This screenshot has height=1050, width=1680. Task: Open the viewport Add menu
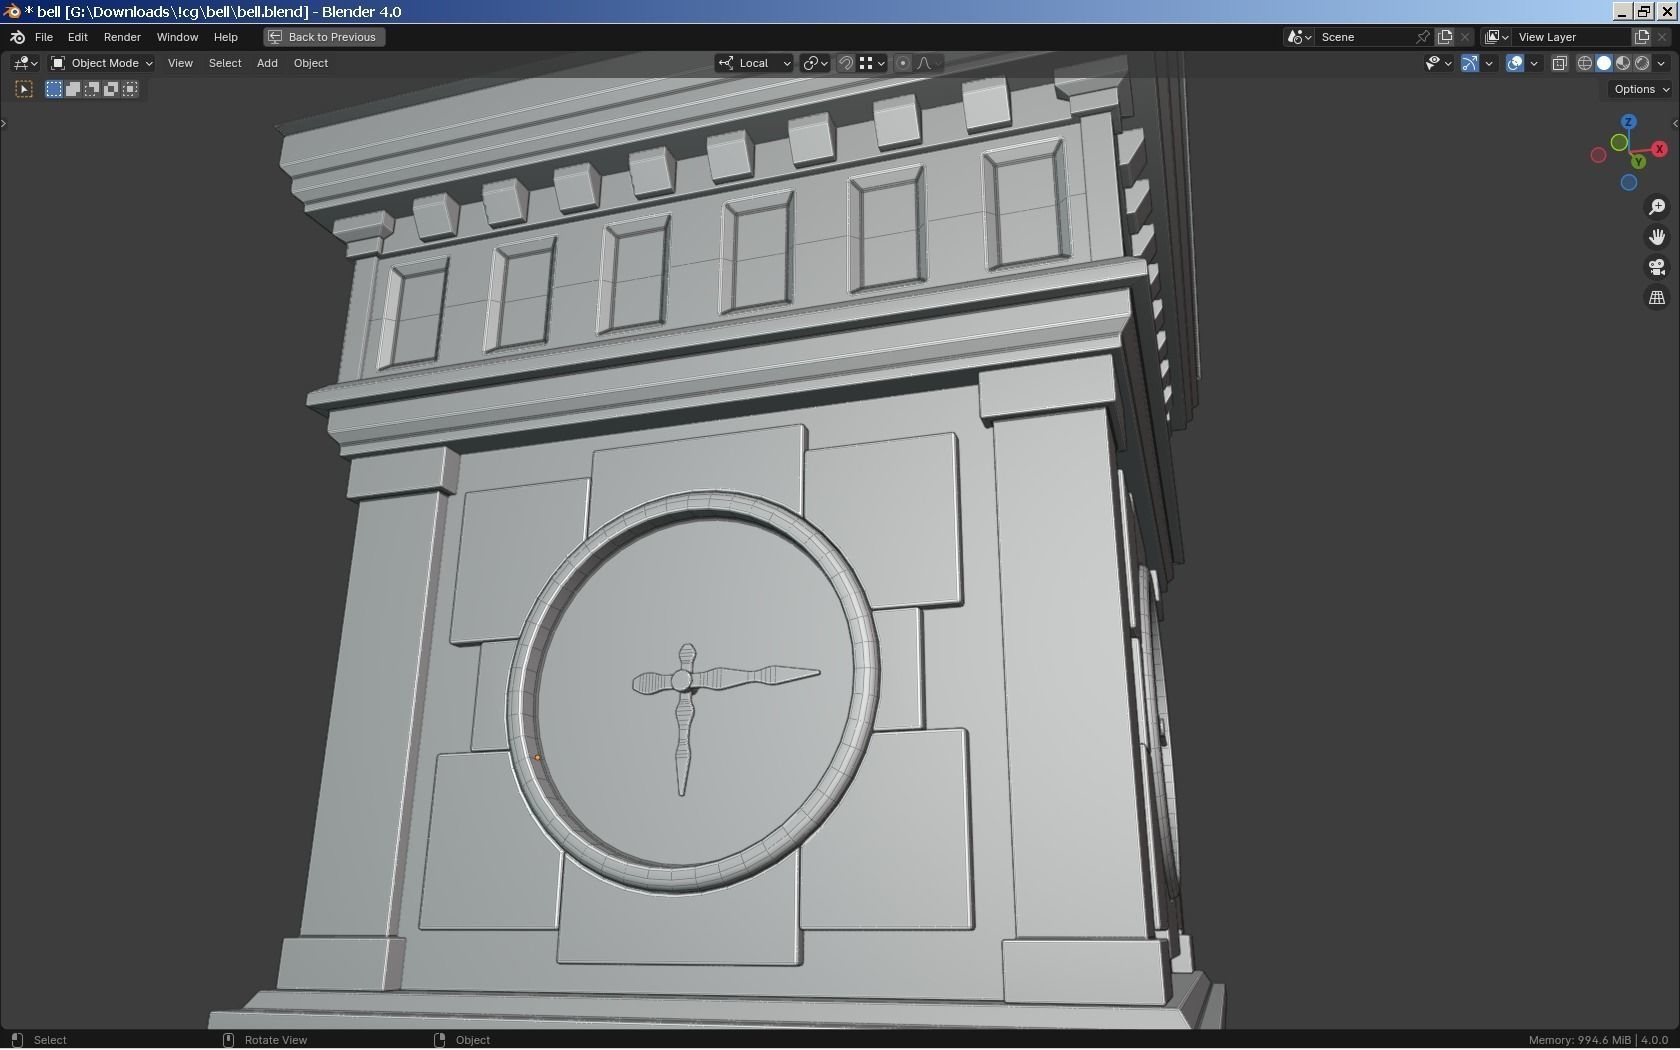[267, 63]
